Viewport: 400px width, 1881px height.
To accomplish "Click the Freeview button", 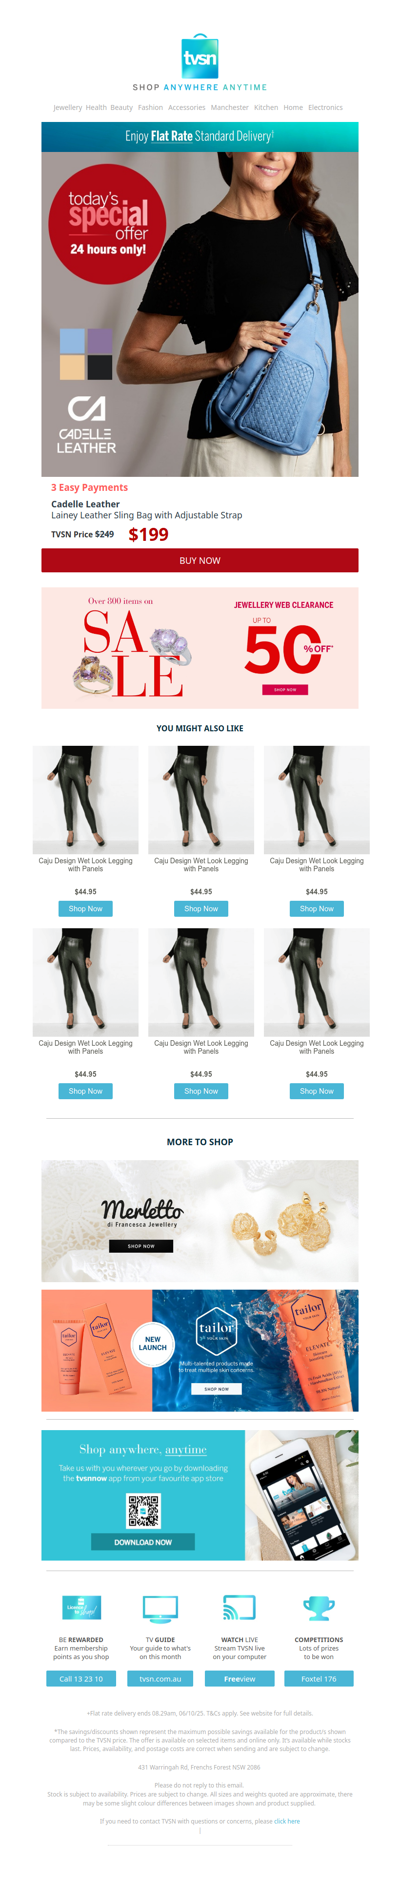I will click(239, 1679).
